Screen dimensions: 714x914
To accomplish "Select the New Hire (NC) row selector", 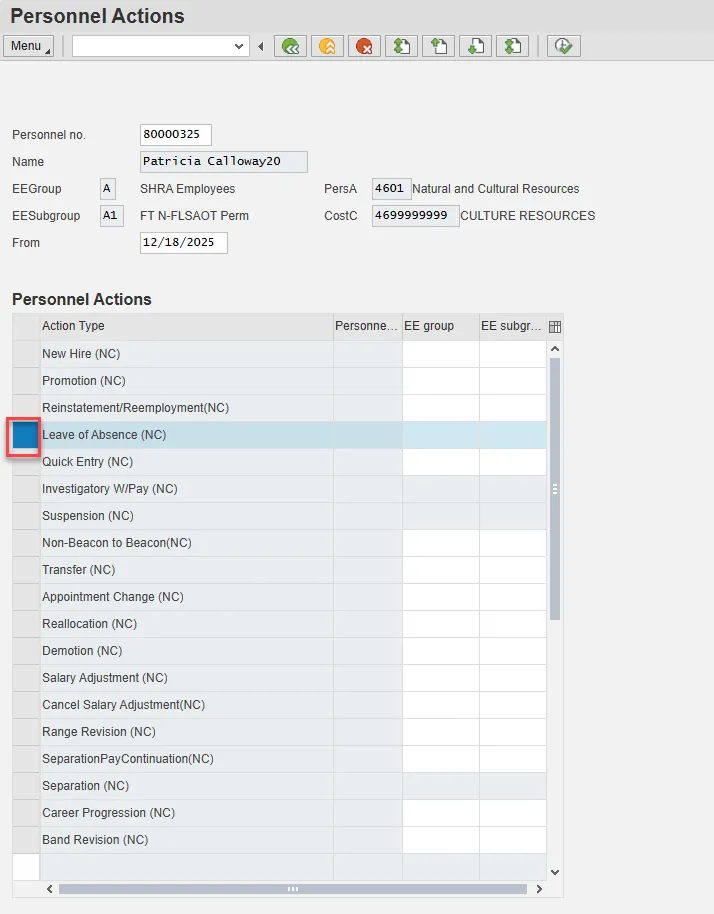I will tap(26, 354).
